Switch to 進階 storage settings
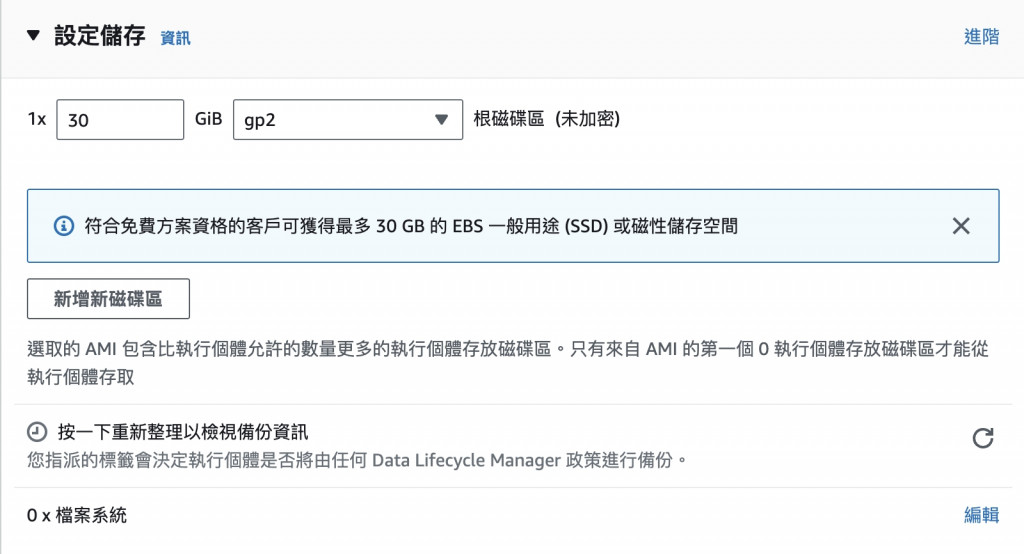Screen dimensions: 1024x554 coord(981,37)
